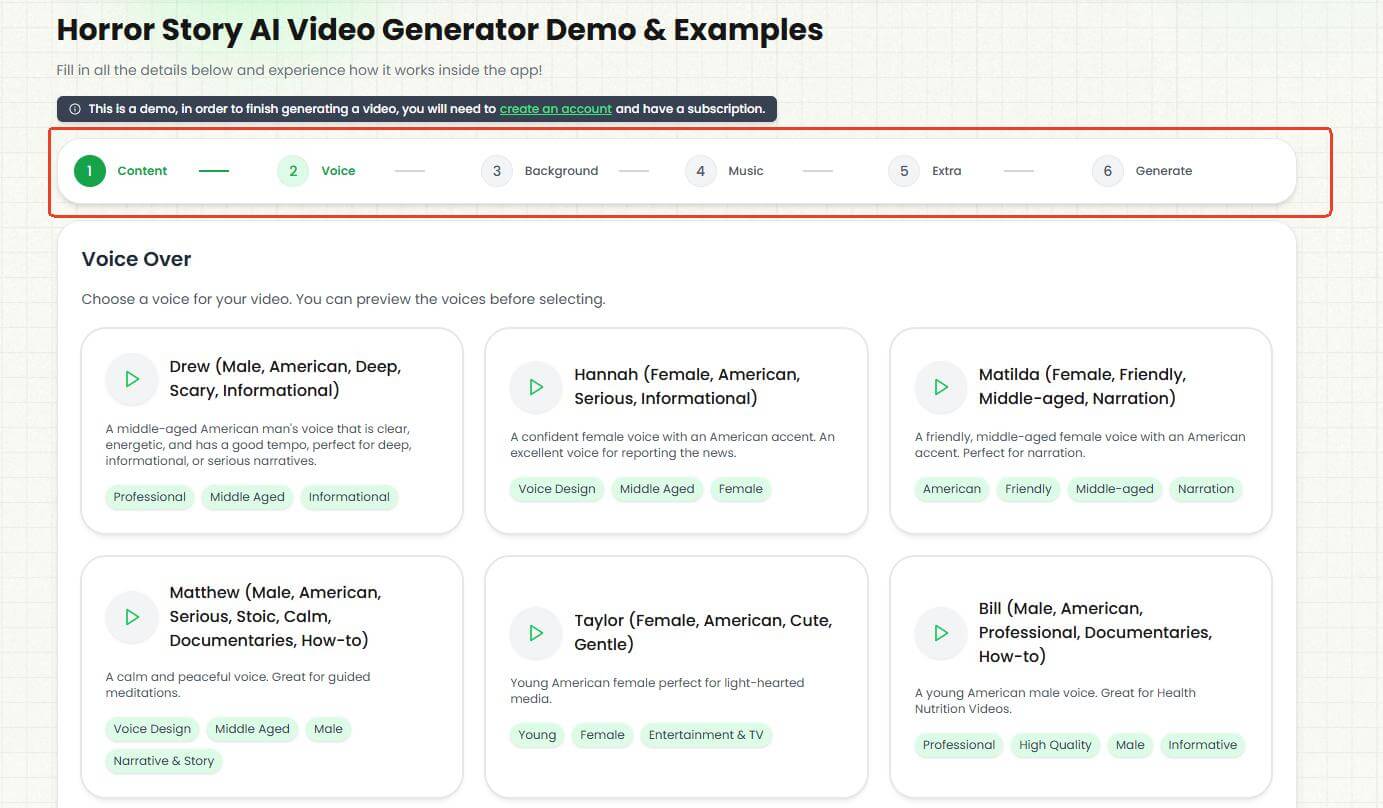This screenshot has height=808, width=1383.
Task: Play Drew voice preview
Action: point(132,379)
